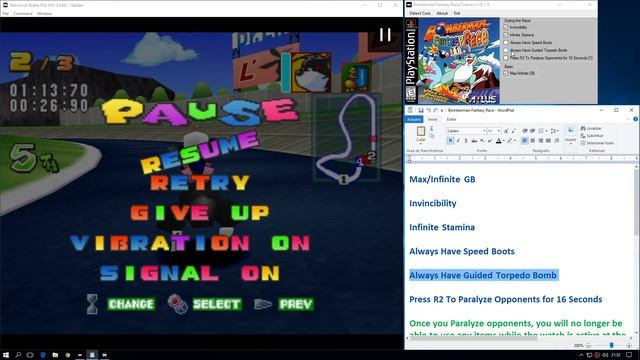640x360 pixels.
Task: Toggle bold formatting in WordPad
Action: click(451, 141)
